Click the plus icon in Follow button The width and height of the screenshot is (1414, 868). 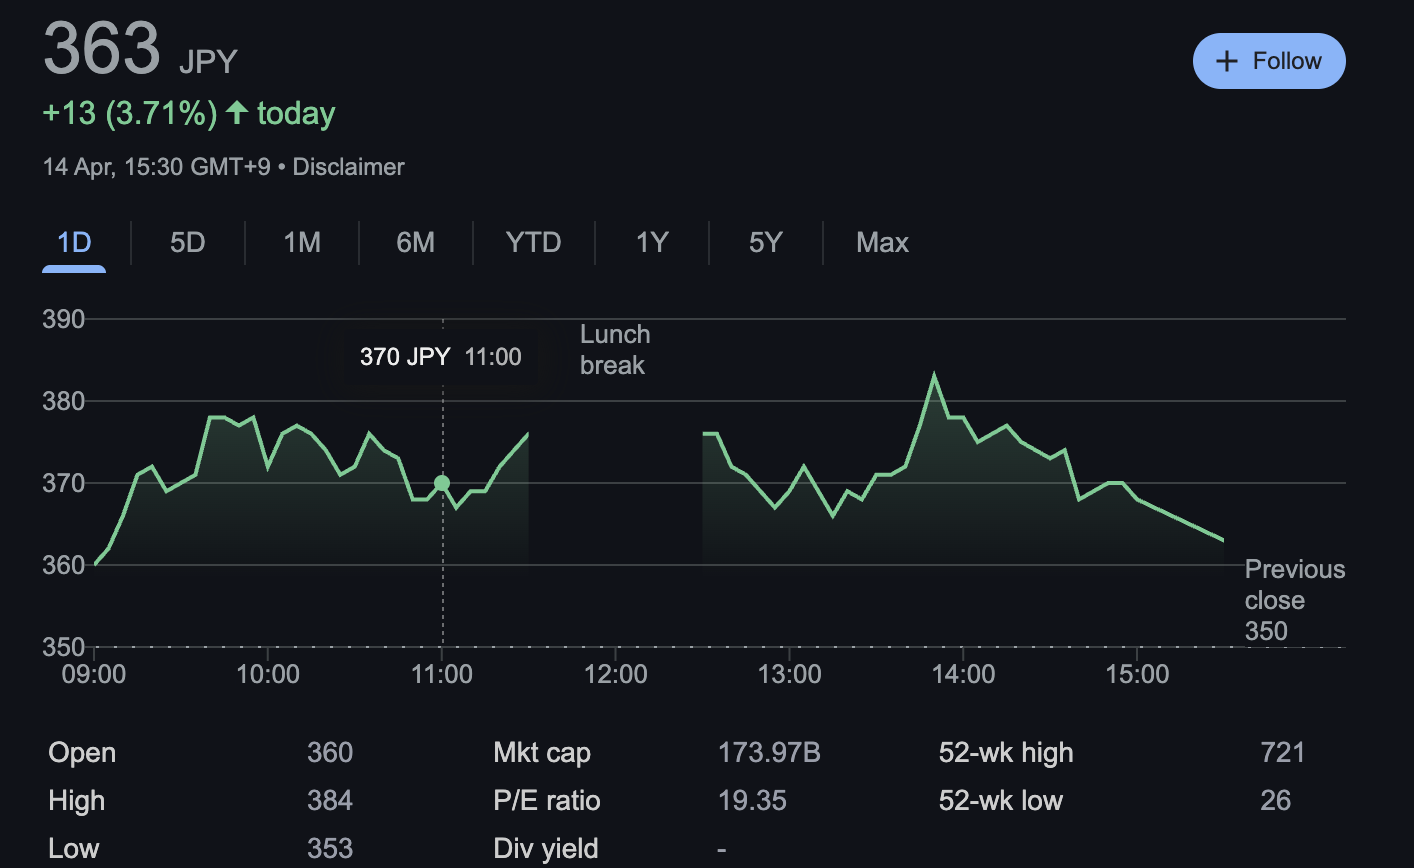coord(1226,61)
